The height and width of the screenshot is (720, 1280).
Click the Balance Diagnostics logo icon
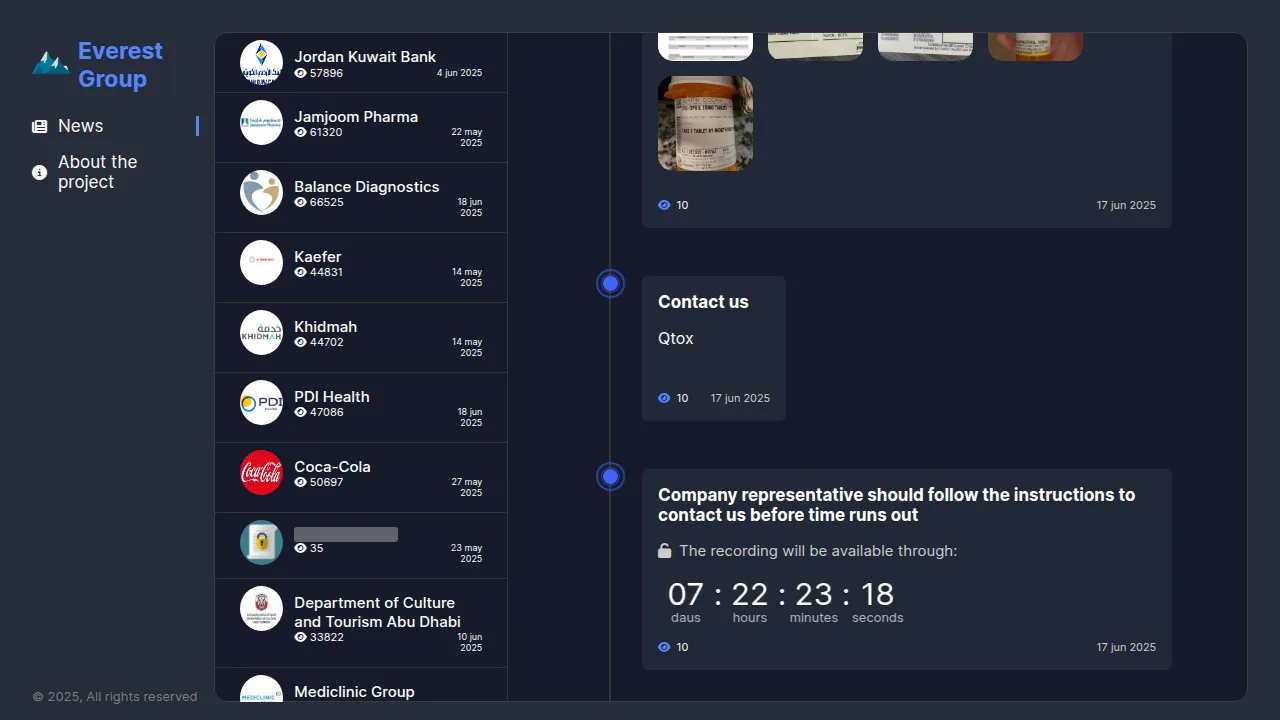click(x=261, y=192)
